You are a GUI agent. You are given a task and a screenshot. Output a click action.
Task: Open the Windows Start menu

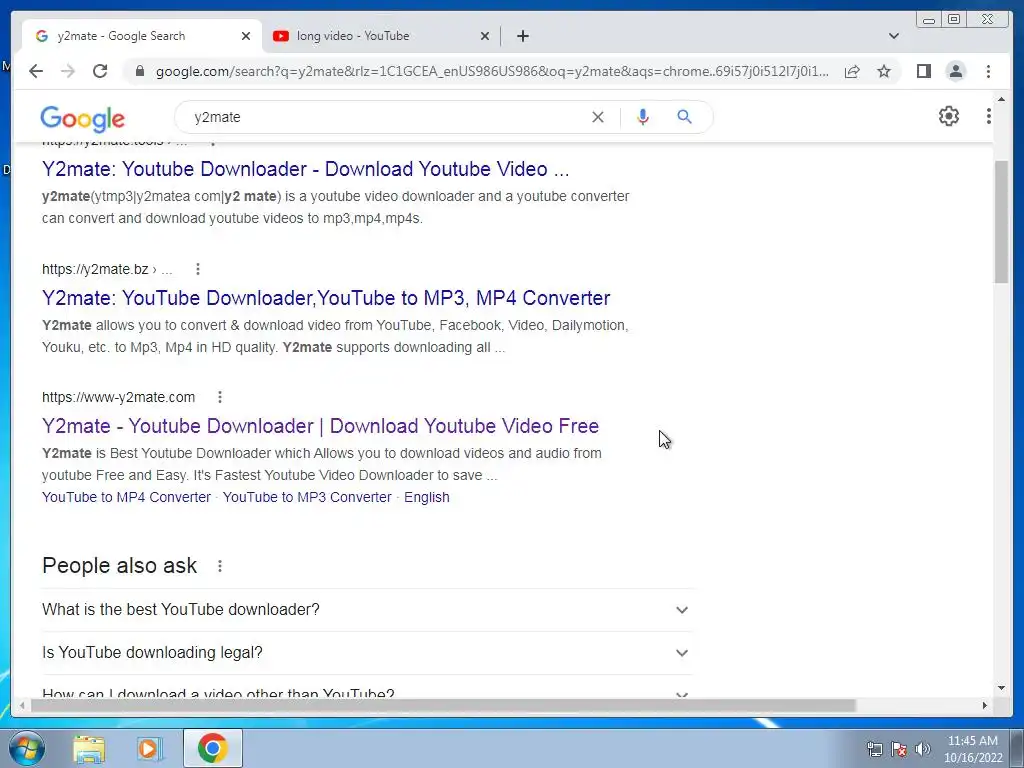[x=26, y=748]
